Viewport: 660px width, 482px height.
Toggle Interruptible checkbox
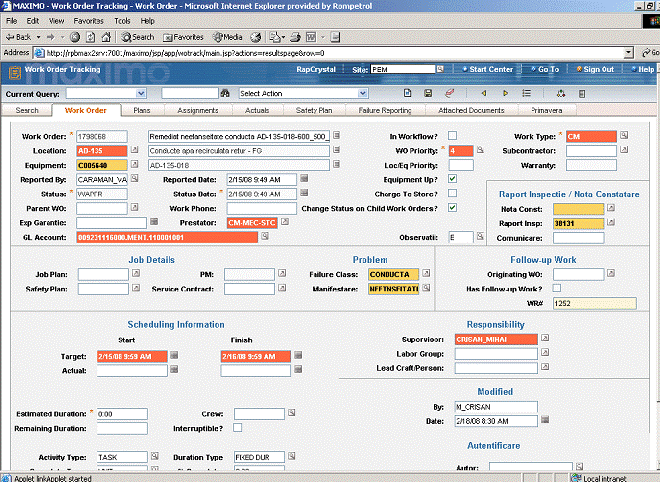[x=238, y=428]
